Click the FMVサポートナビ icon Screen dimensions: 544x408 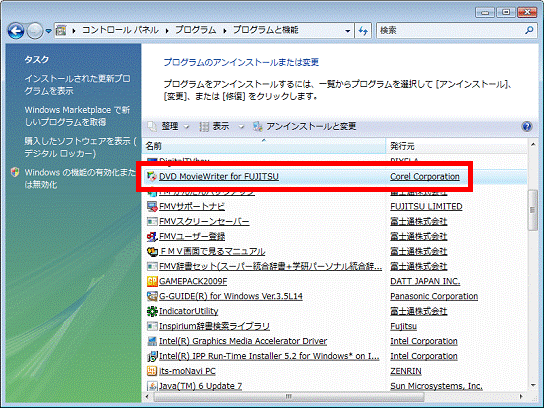click(152, 207)
